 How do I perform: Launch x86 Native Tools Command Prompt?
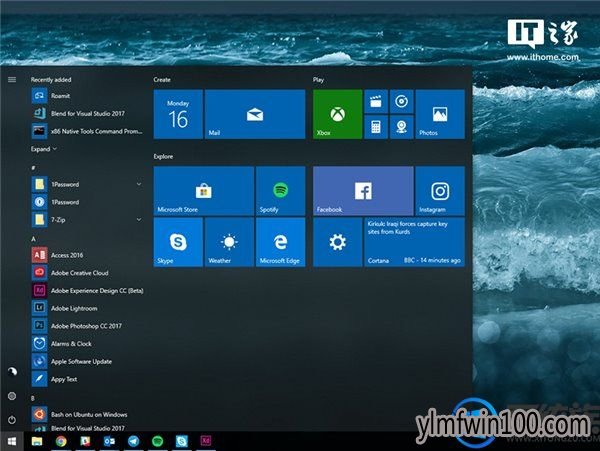[x=87, y=131]
